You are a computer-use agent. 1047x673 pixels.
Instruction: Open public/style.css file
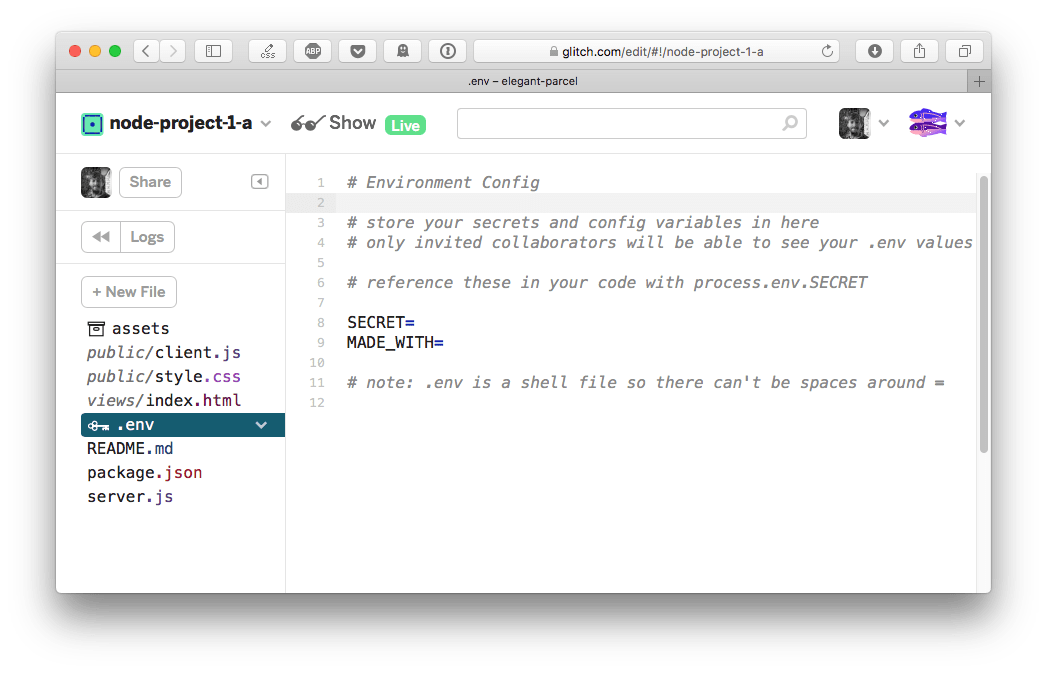pos(164,377)
